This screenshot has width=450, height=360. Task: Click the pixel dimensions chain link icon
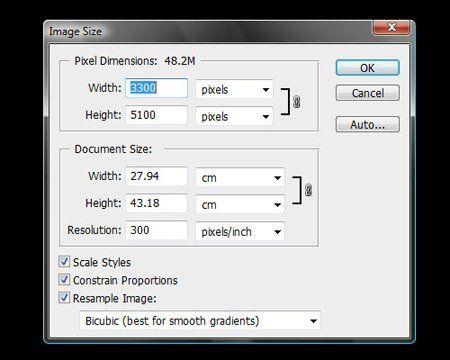297,102
